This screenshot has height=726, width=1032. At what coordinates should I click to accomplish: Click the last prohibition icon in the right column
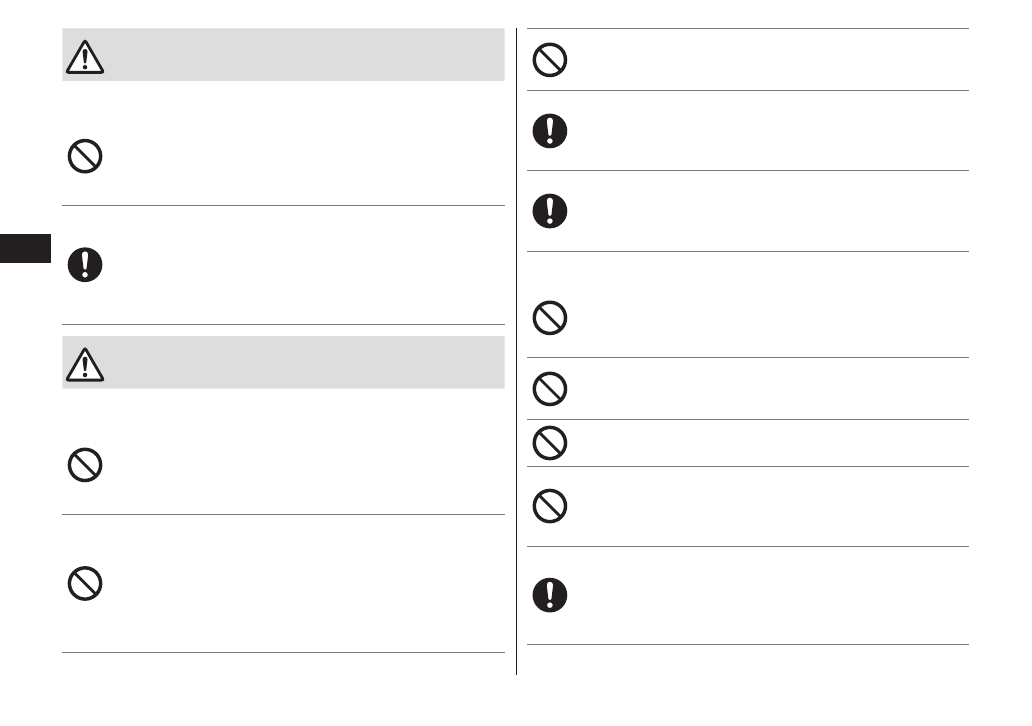coord(550,507)
